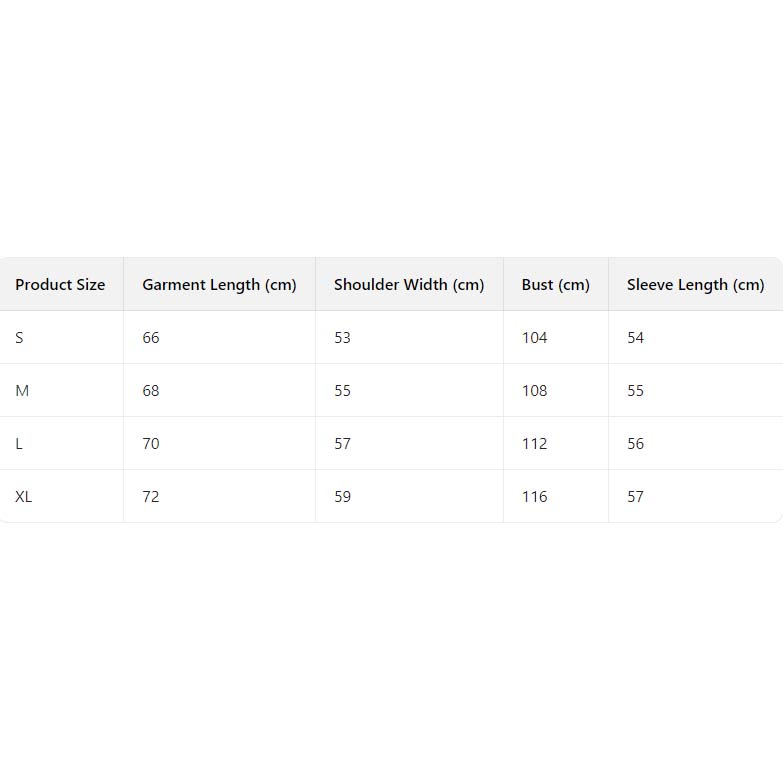783x783 pixels.
Task: Click the size S row label
Action: pyautogui.click(x=19, y=338)
